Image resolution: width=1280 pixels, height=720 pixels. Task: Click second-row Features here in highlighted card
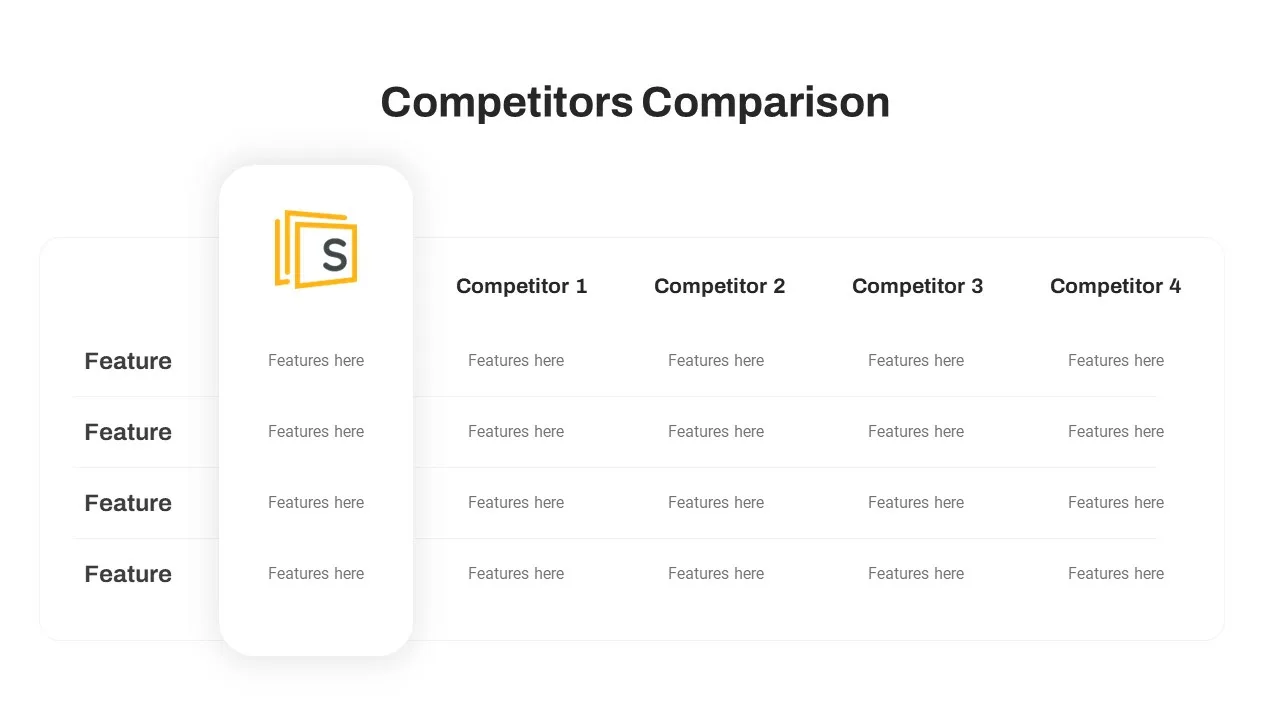[x=316, y=431]
